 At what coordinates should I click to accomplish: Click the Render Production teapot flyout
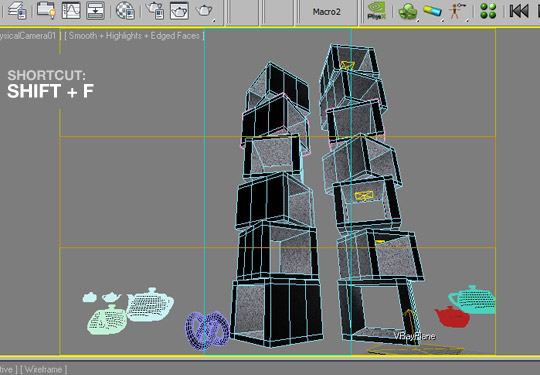pos(205,11)
